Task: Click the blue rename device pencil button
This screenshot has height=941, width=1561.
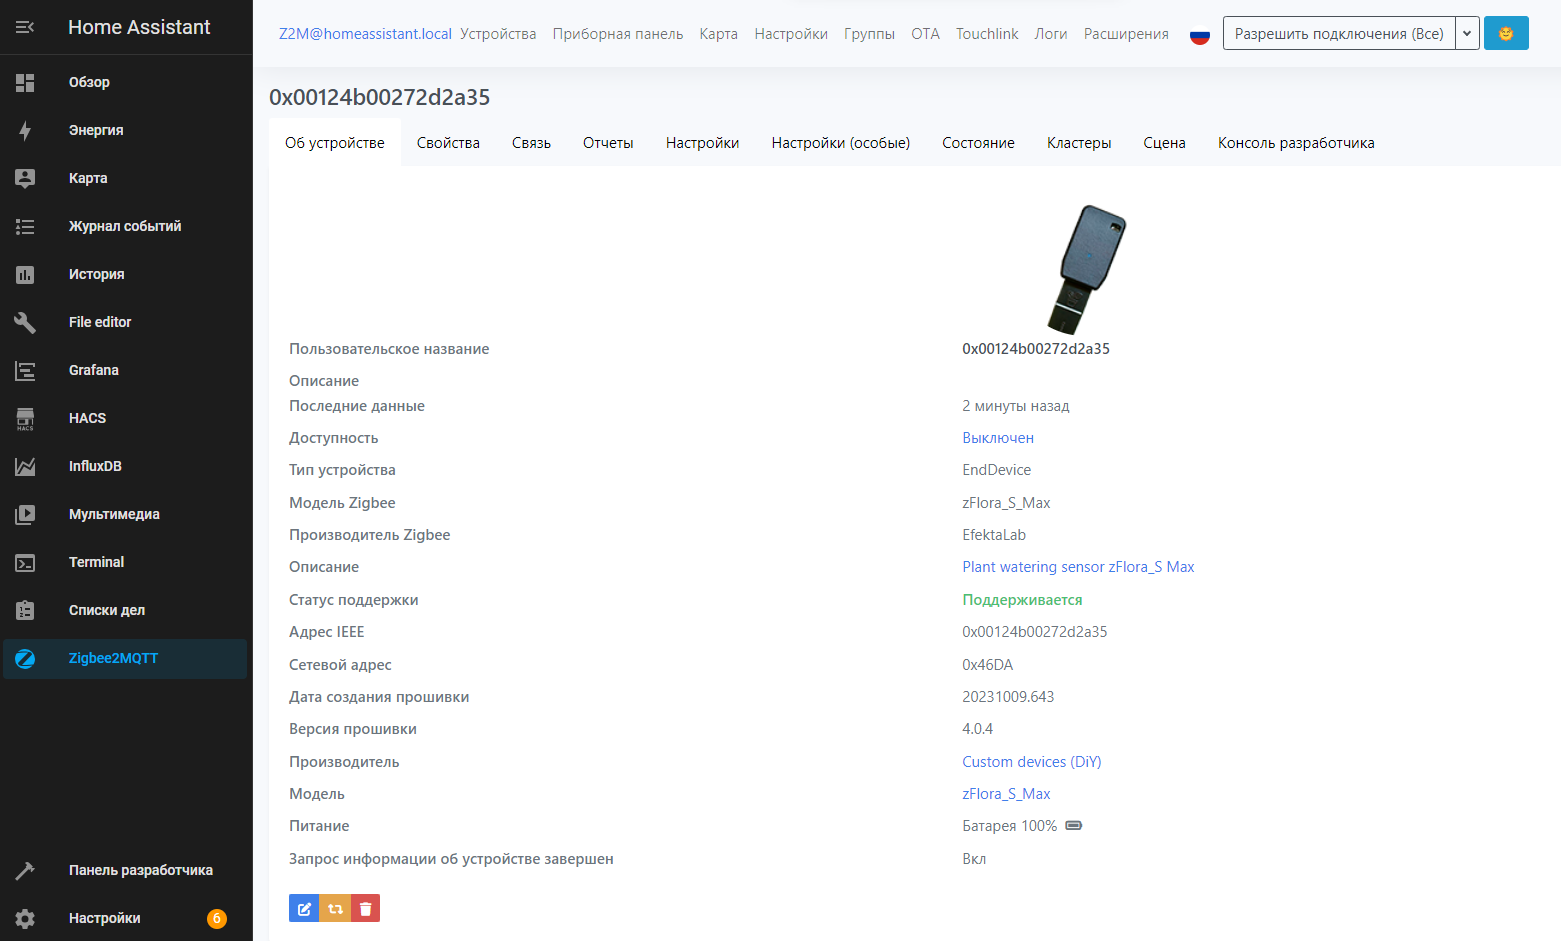Action: pos(304,908)
